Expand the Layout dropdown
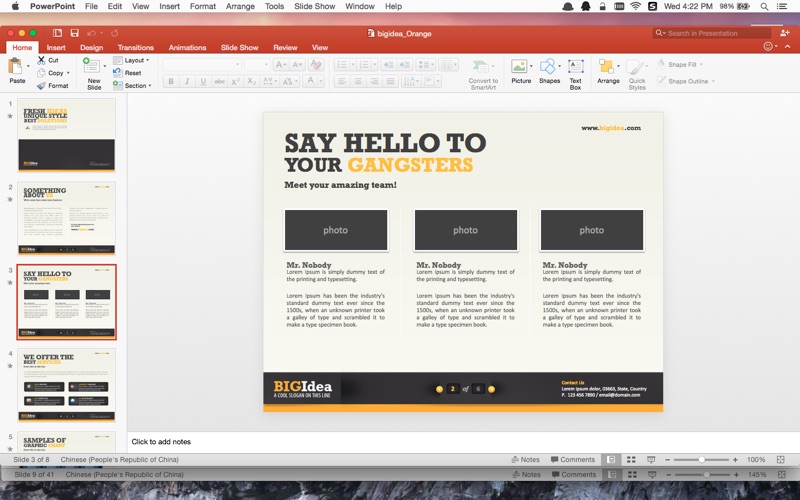The image size is (800, 500). (132, 60)
